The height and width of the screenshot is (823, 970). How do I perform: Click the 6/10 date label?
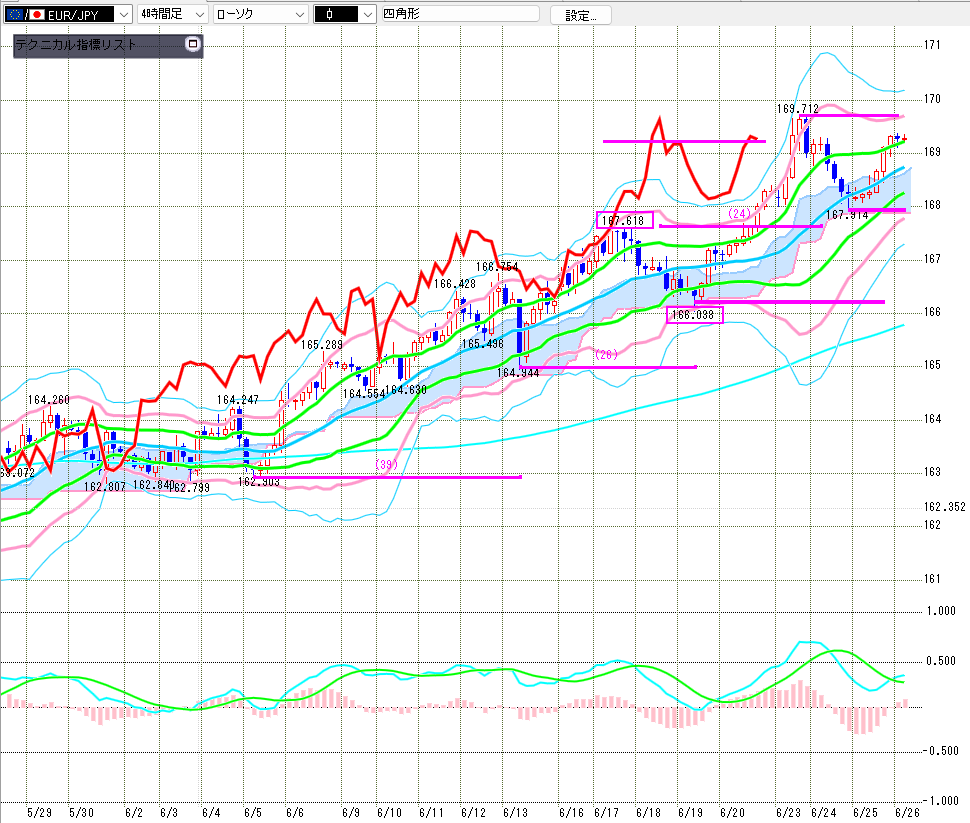click(389, 812)
